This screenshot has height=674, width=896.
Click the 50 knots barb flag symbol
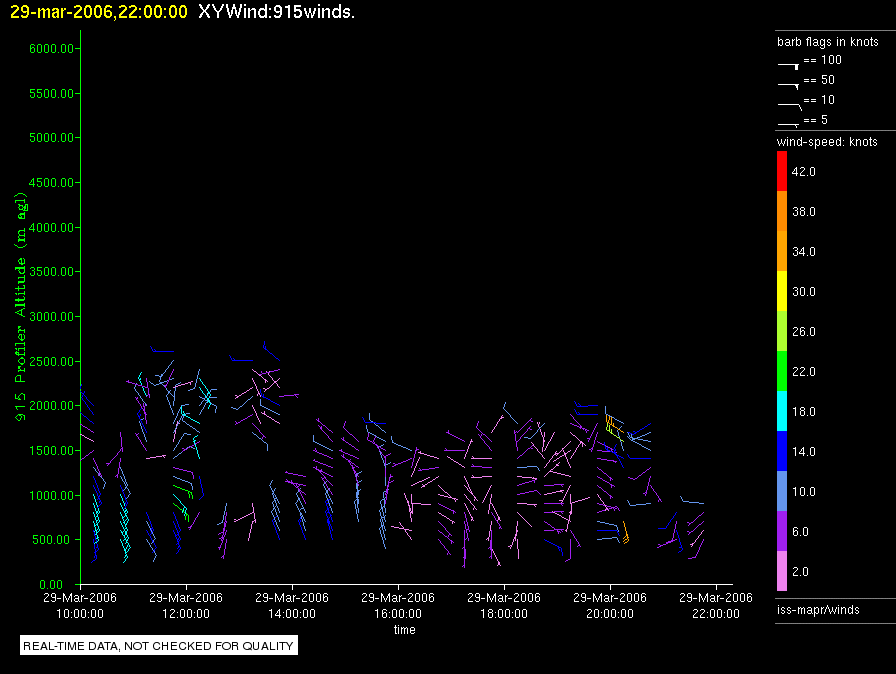[x=788, y=86]
